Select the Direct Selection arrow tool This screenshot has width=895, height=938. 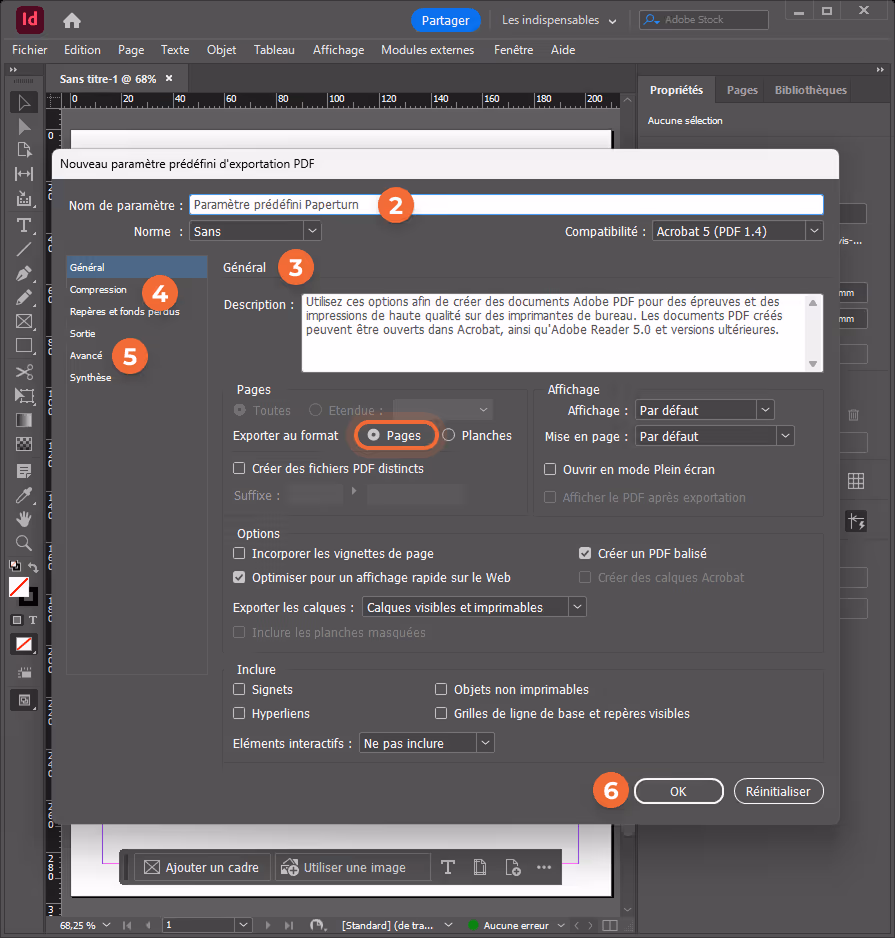[x=24, y=127]
